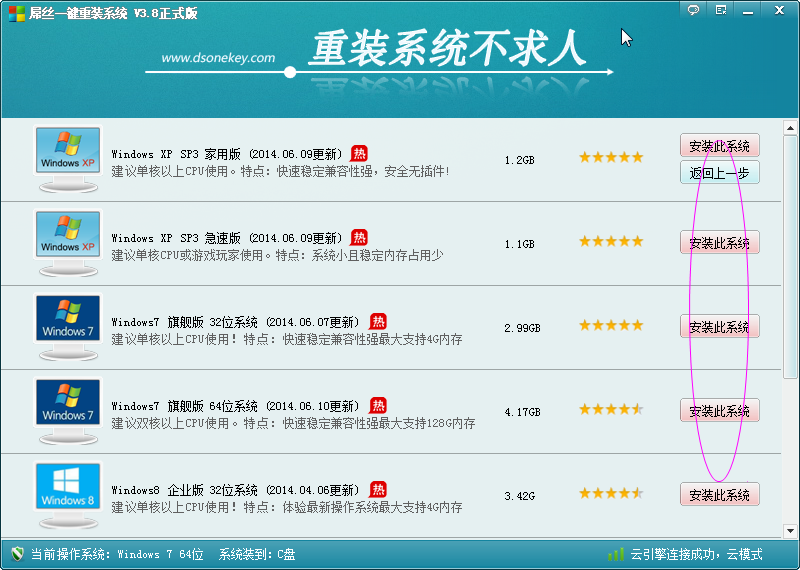Click the 热 badge beside Windows XP 家用版
Viewport: 800px width, 570px height.
[359, 154]
